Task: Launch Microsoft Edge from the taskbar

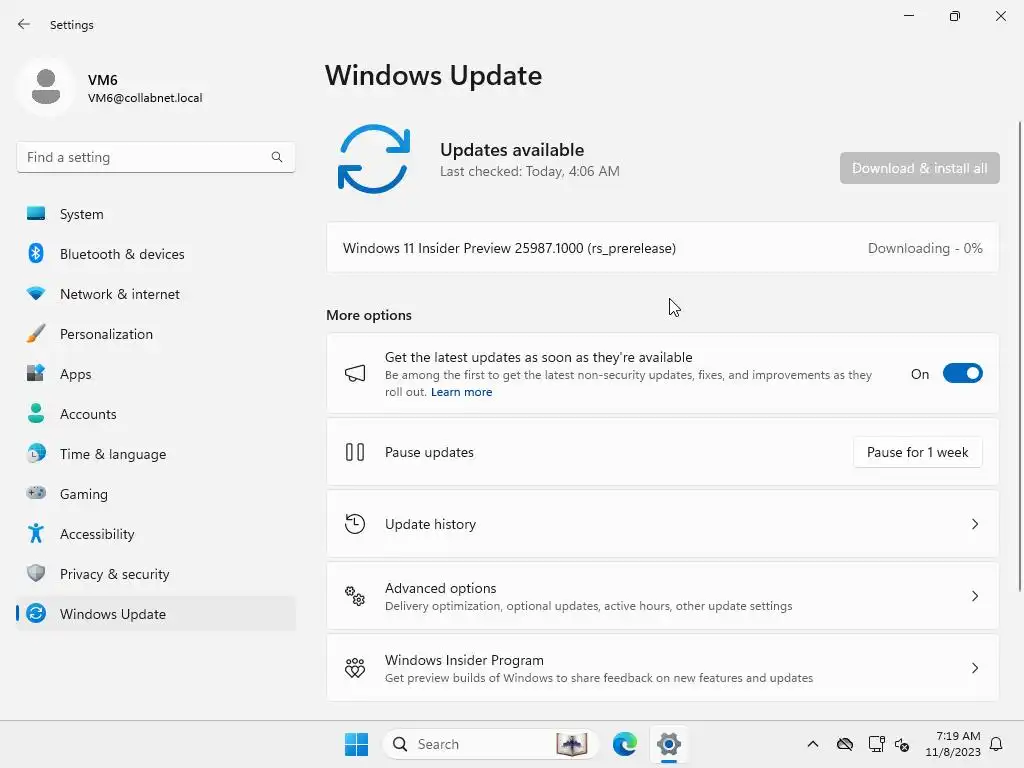Action: pyautogui.click(x=624, y=744)
